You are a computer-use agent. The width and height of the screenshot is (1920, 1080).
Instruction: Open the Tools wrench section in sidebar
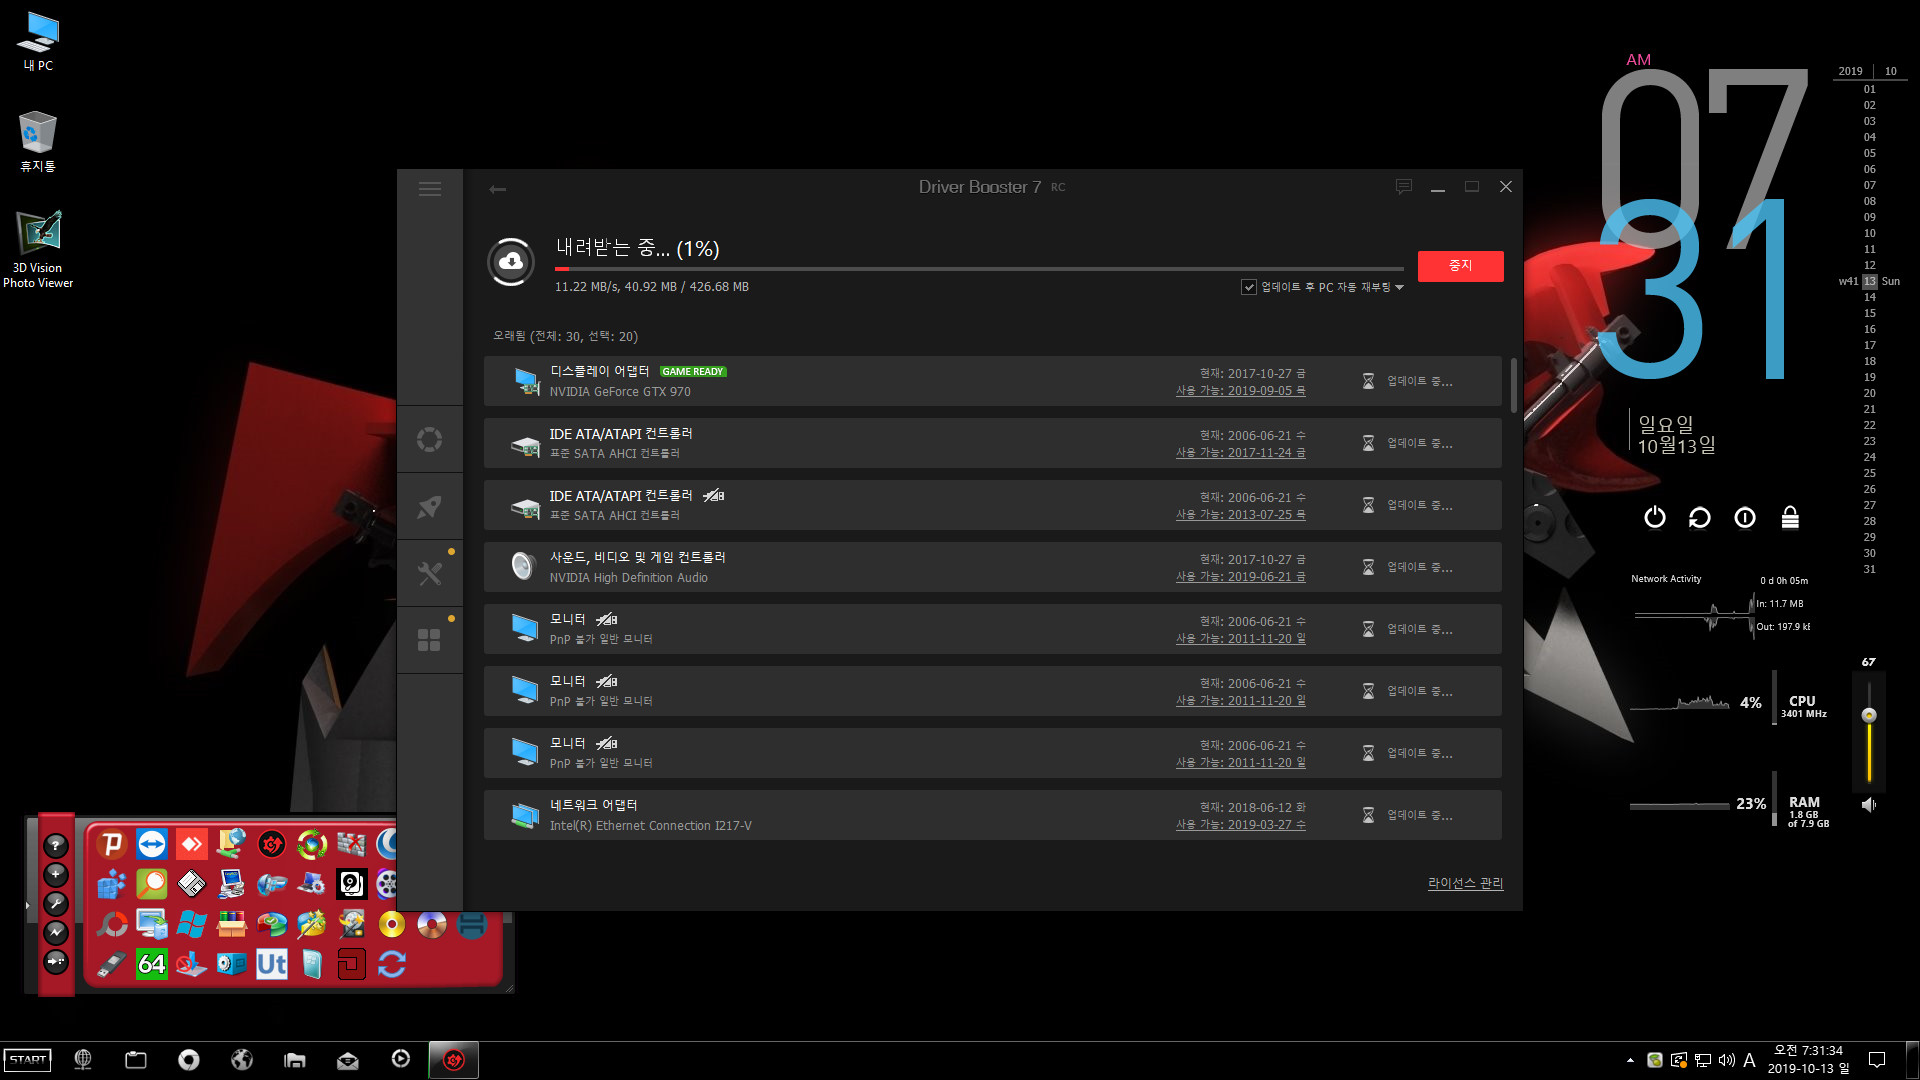click(430, 574)
